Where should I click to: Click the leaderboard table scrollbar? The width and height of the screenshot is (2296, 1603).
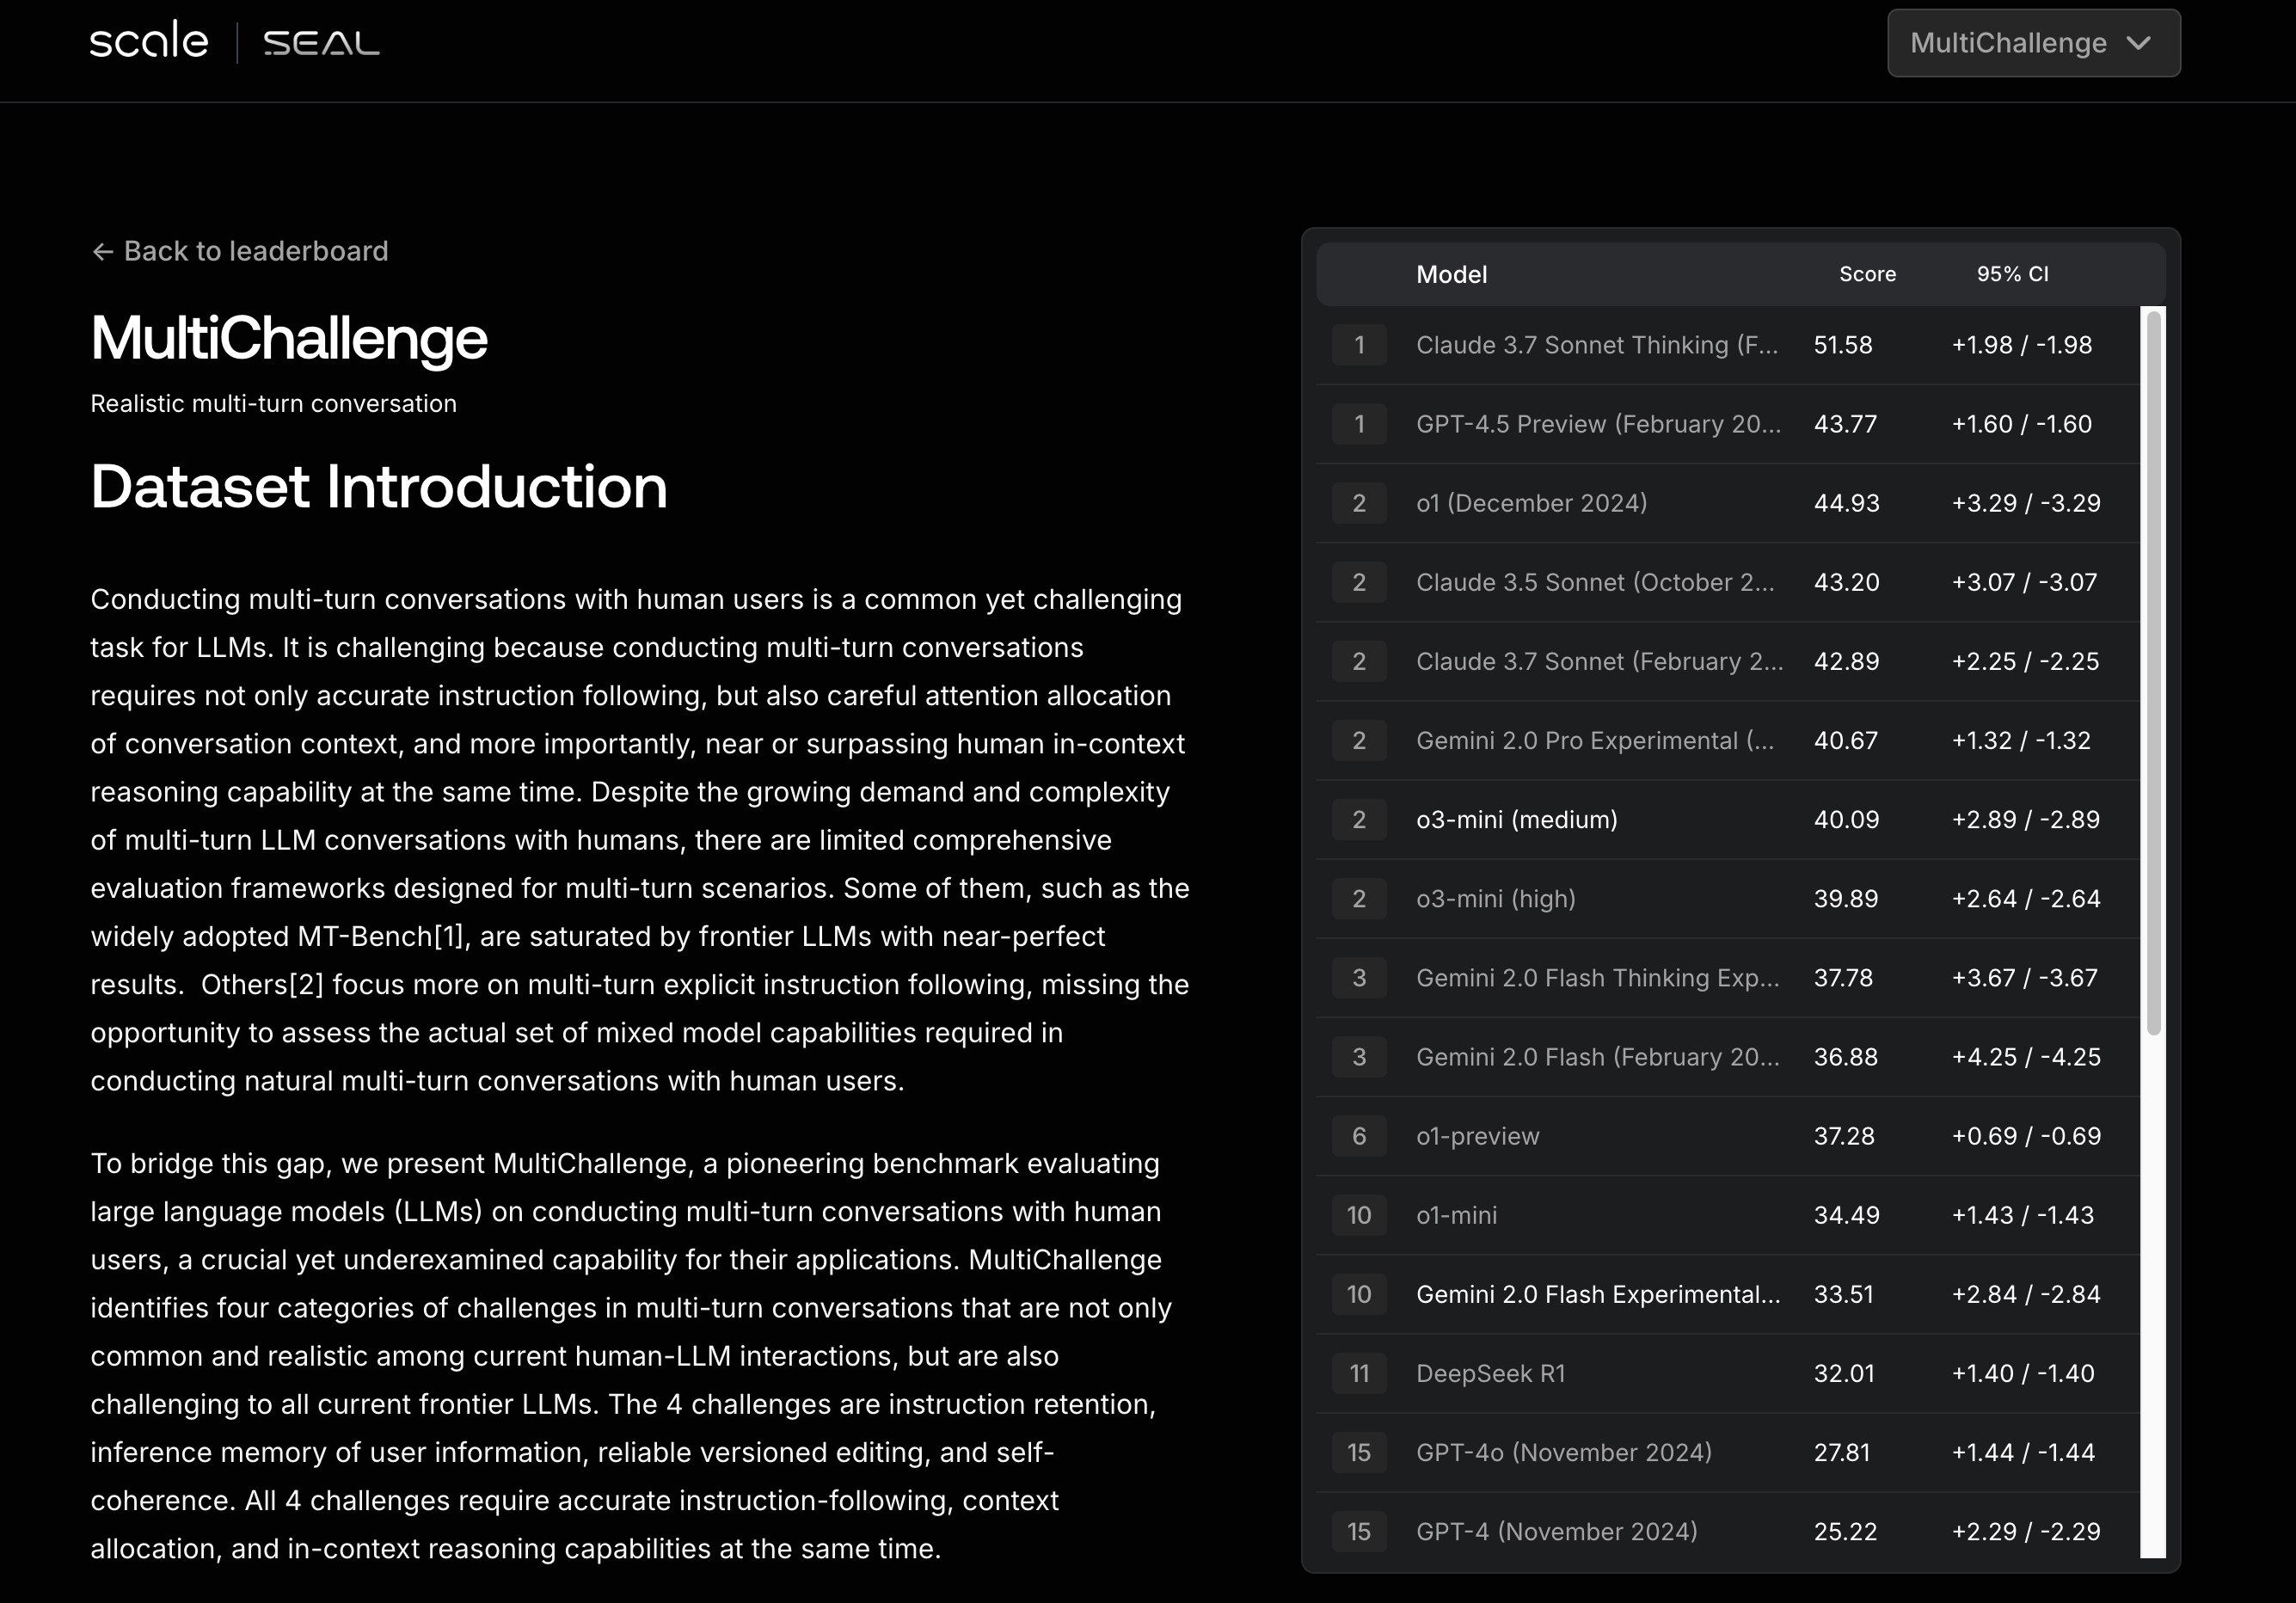click(x=2153, y=672)
